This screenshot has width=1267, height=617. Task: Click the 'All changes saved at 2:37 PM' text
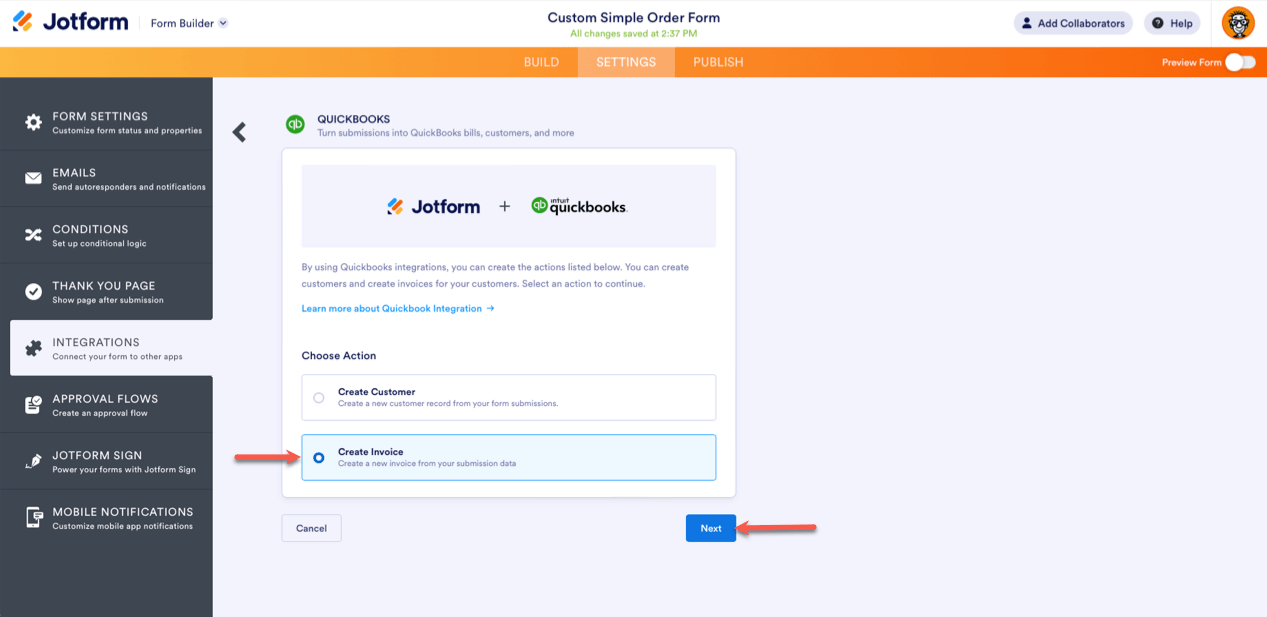coord(633,33)
